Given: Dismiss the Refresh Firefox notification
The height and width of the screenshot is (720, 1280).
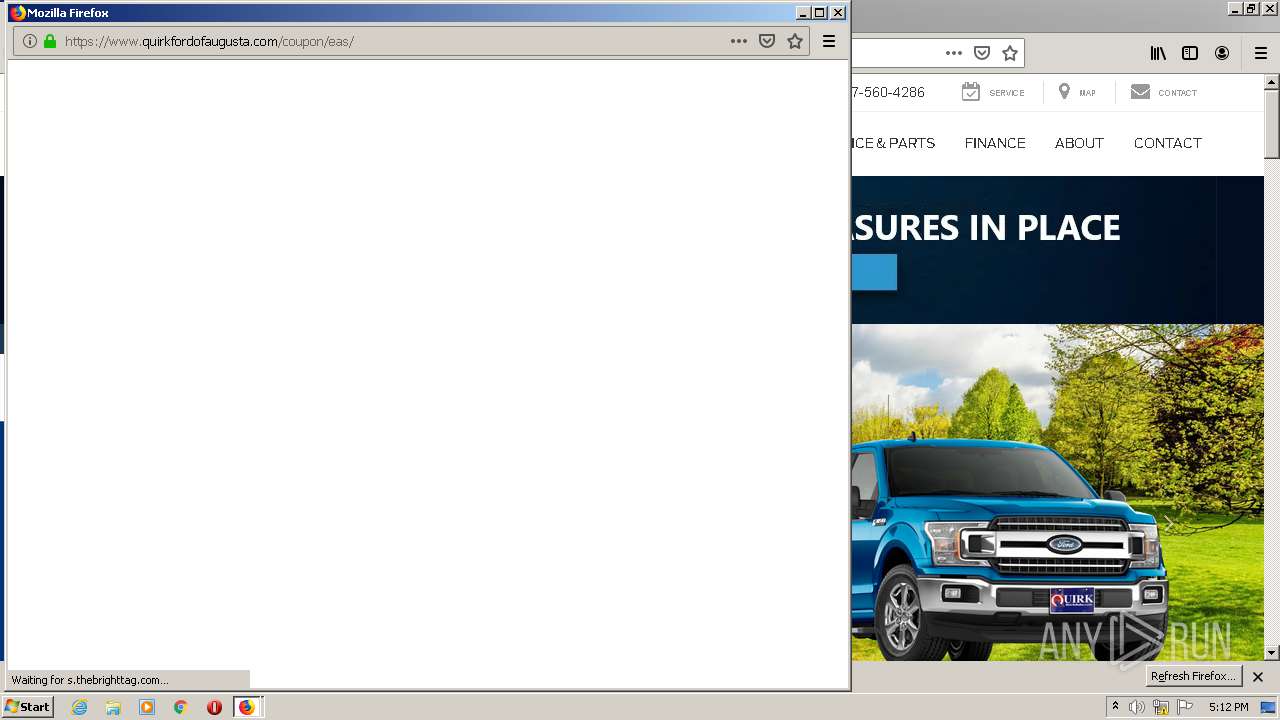Looking at the screenshot, I should pos(1258,677).
